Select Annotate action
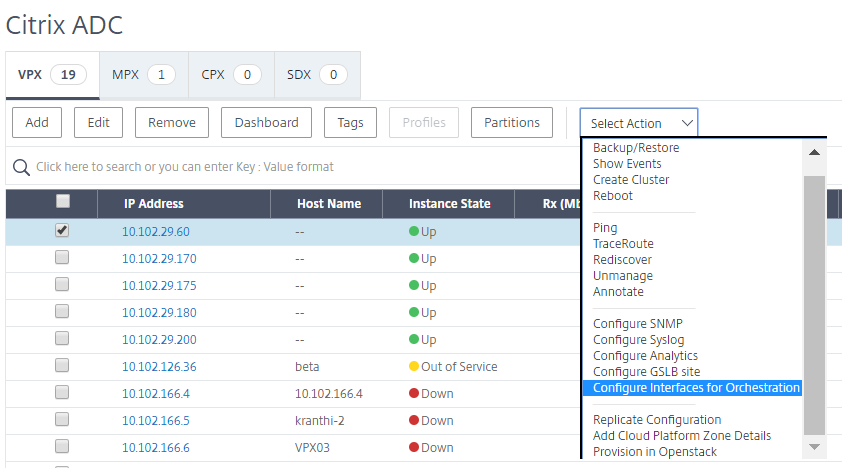Screen dimensions: 842x468 click(x=618, y=292)
